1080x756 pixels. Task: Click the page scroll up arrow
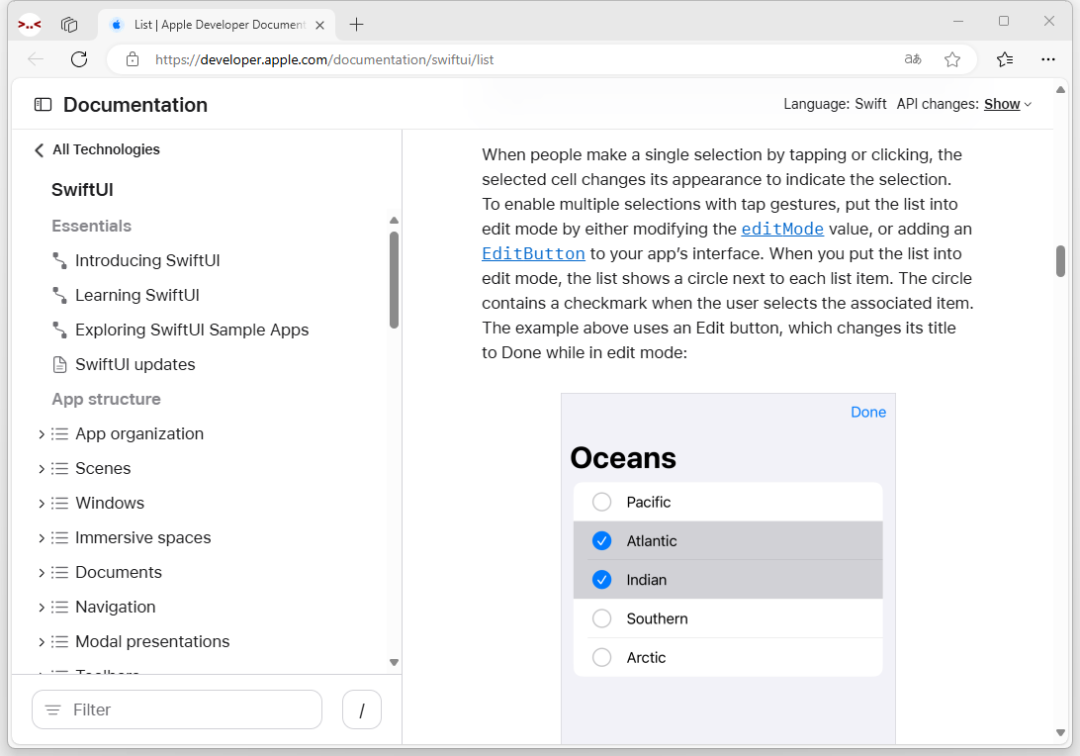click(x=1060, y=90)
